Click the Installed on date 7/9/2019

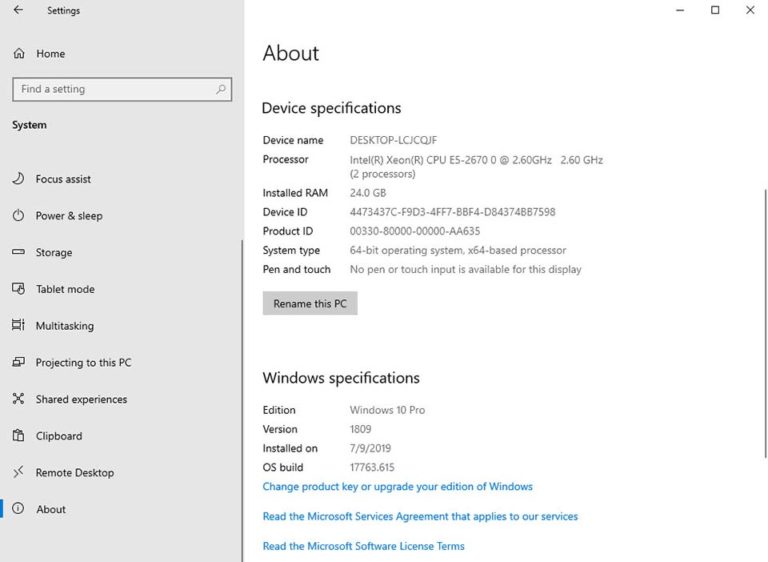[370, 448]
